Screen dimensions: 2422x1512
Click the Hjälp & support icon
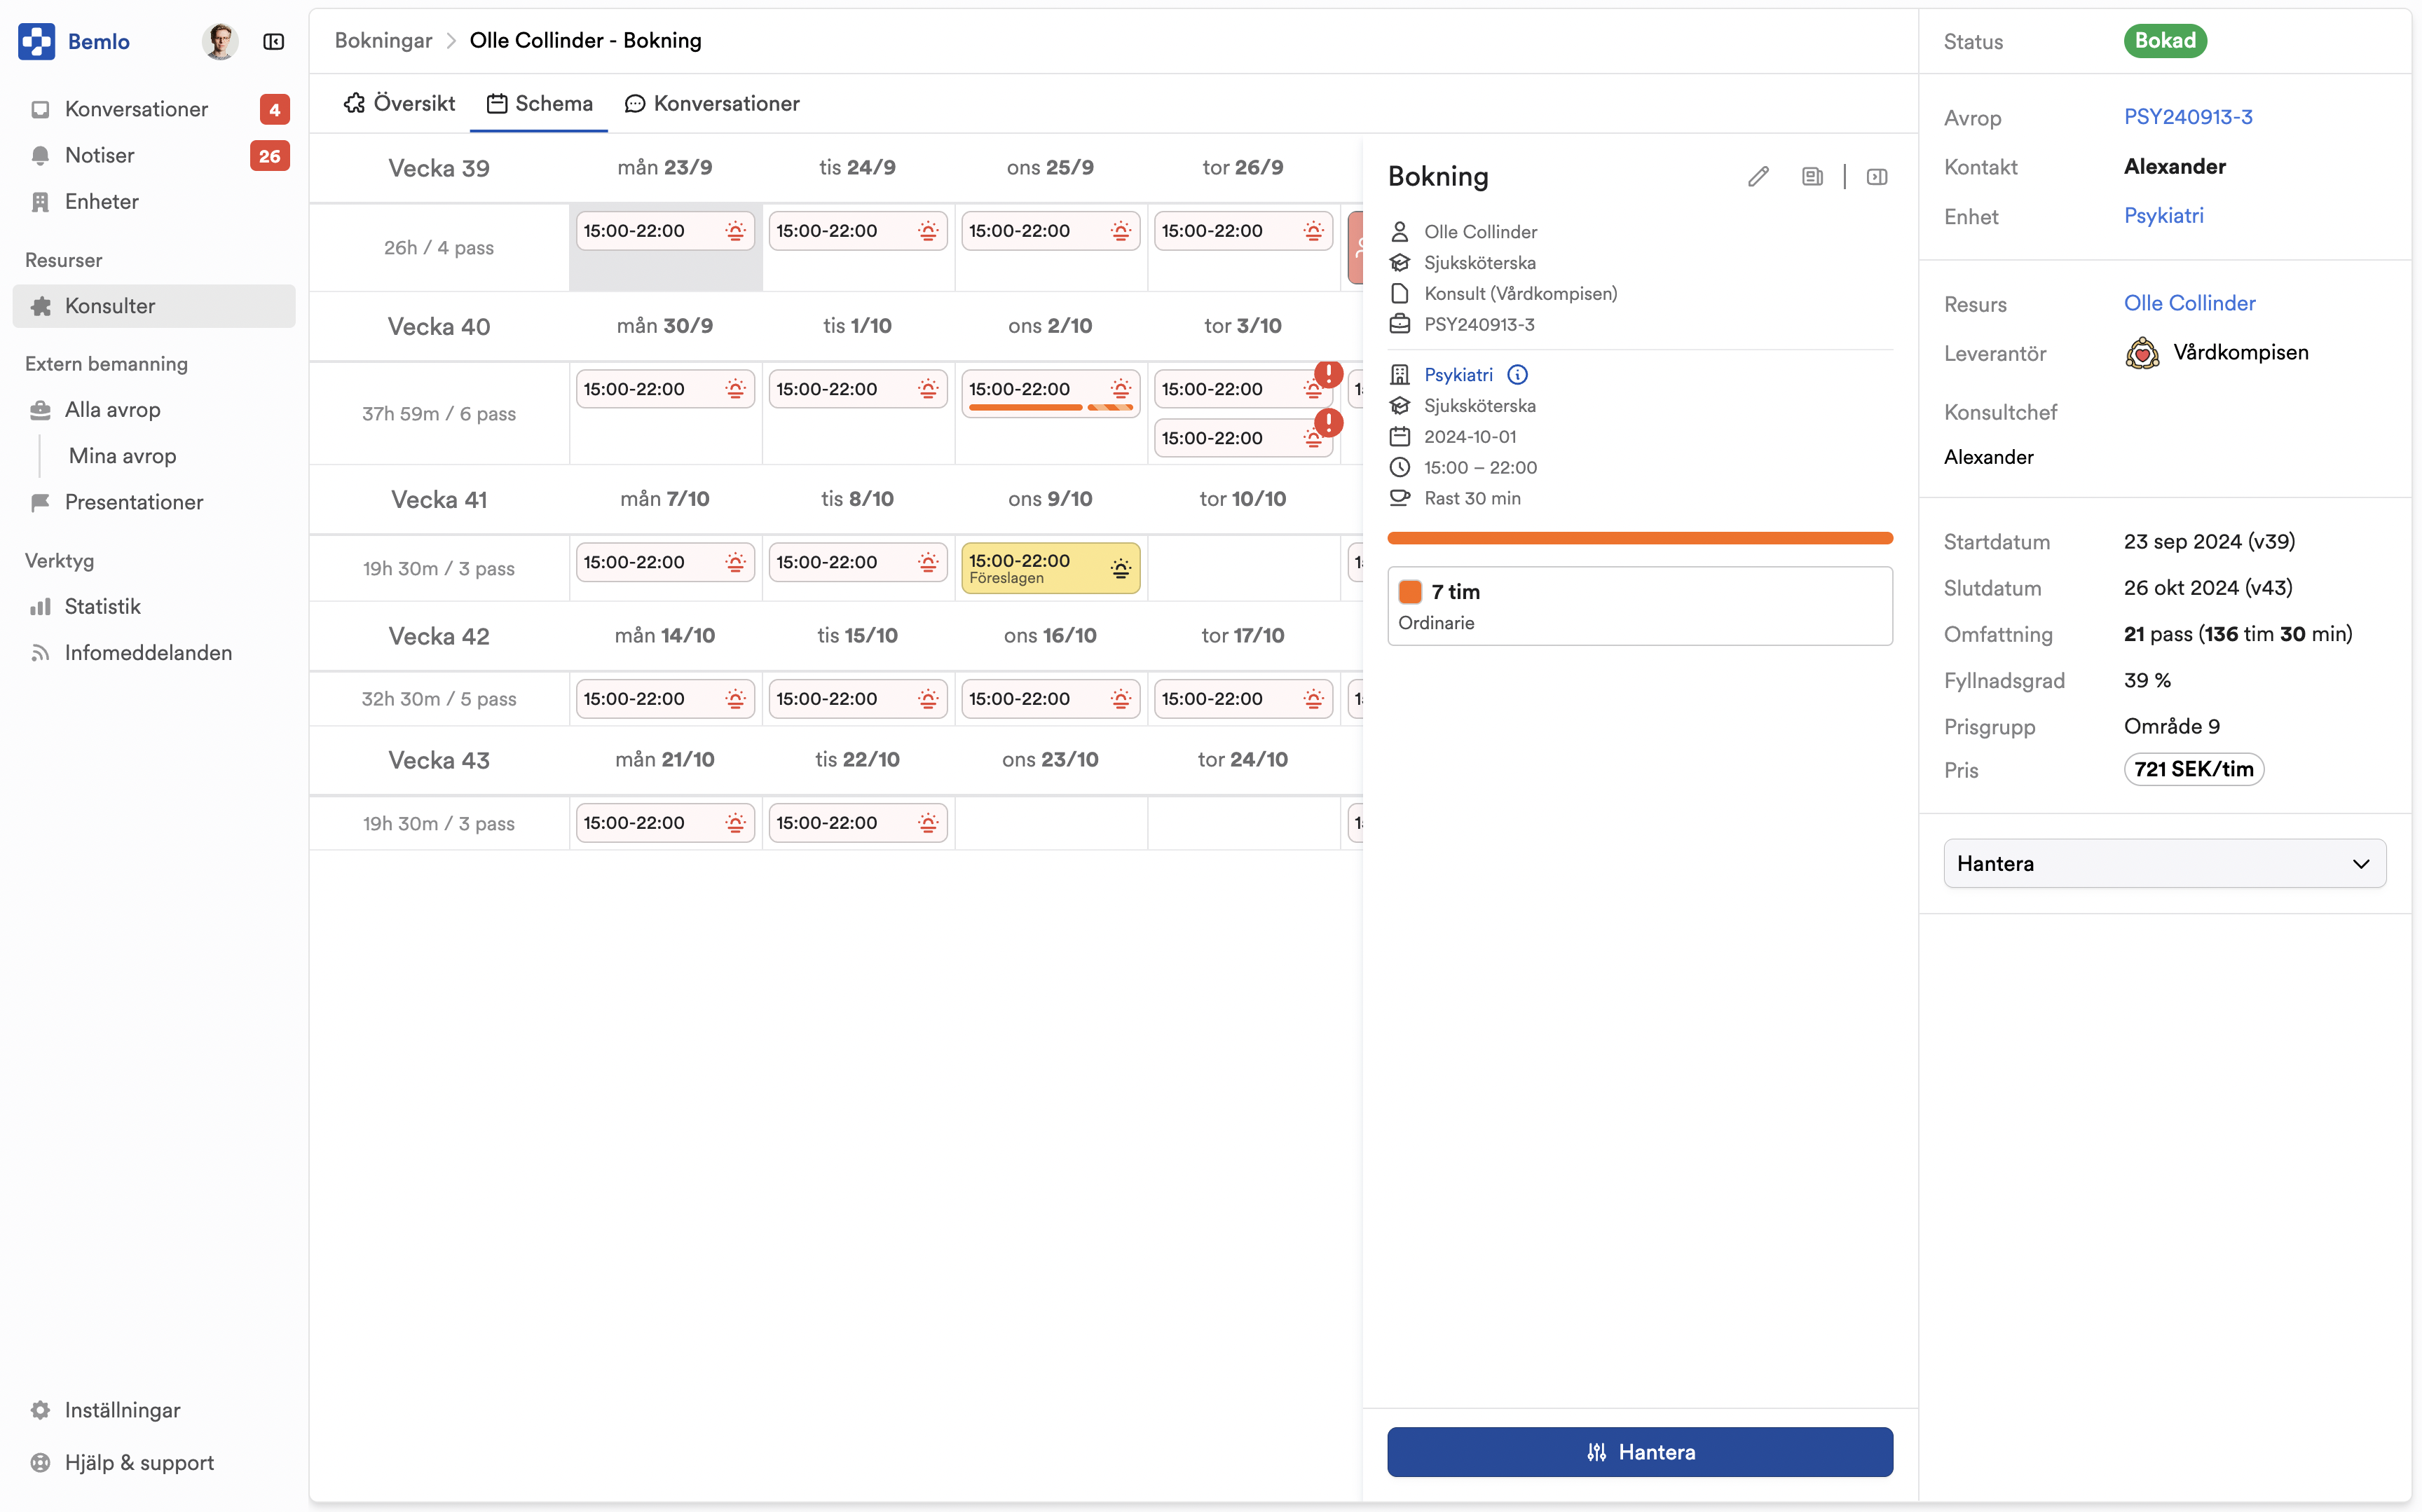[x=40, y=1462]
